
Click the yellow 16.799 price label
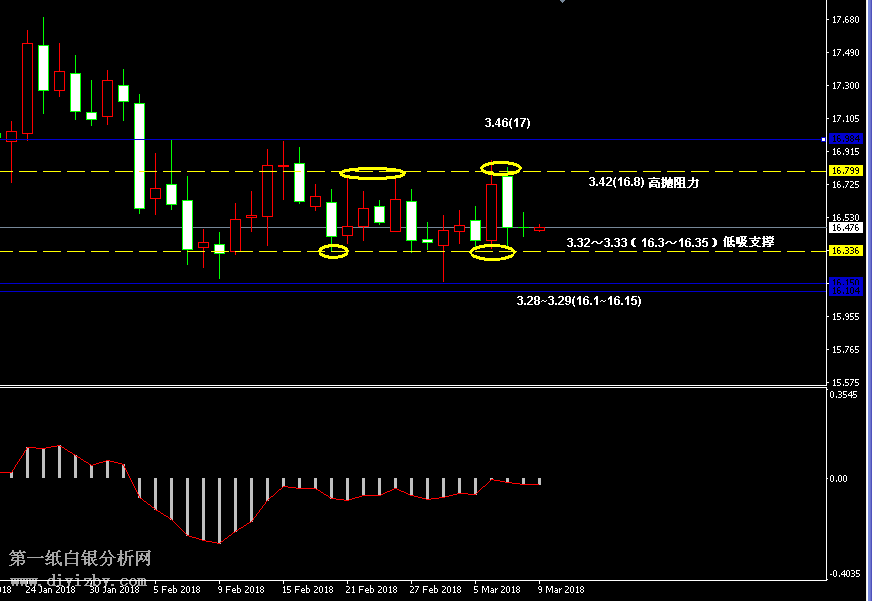[x=846, y=171]
